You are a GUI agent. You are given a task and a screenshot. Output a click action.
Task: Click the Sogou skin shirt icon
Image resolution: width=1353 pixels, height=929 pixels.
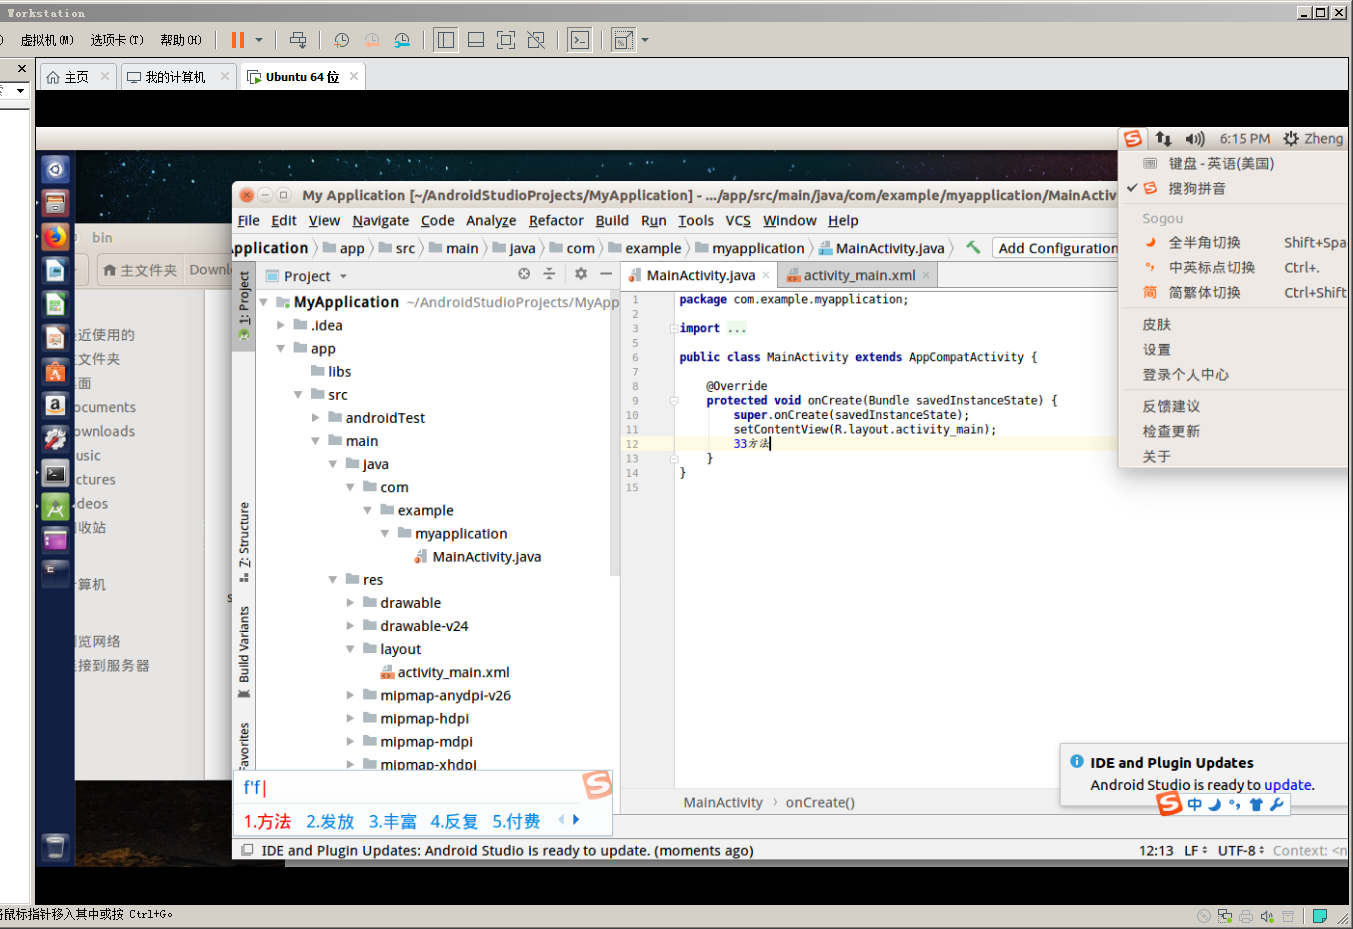tap(1256, 804)
